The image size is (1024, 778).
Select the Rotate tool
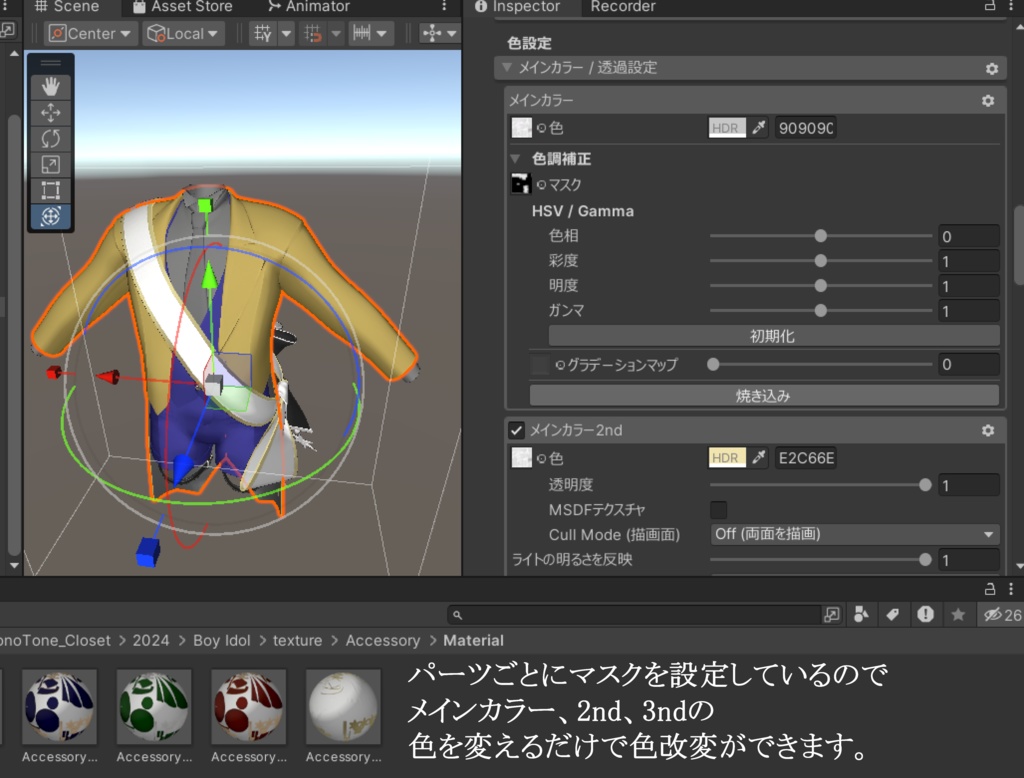click(50, 138)
